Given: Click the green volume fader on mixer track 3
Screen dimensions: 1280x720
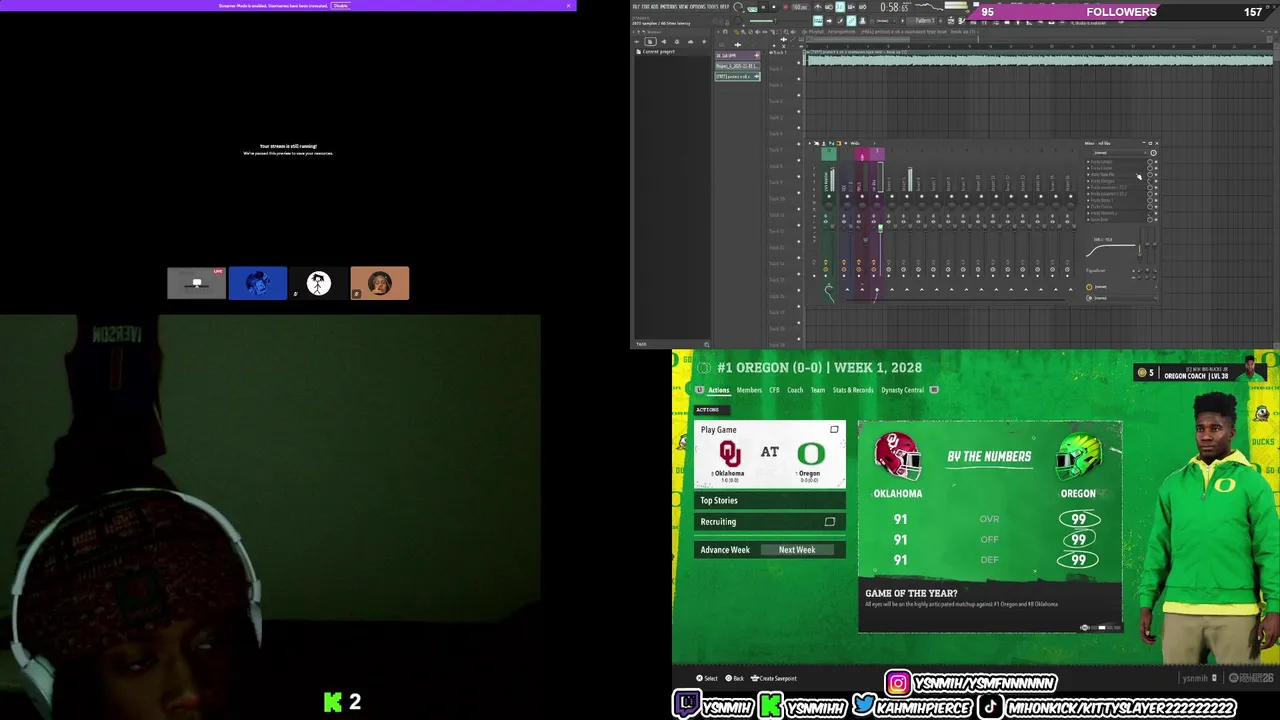Looking at the screenshot, I should coord(881,228).
